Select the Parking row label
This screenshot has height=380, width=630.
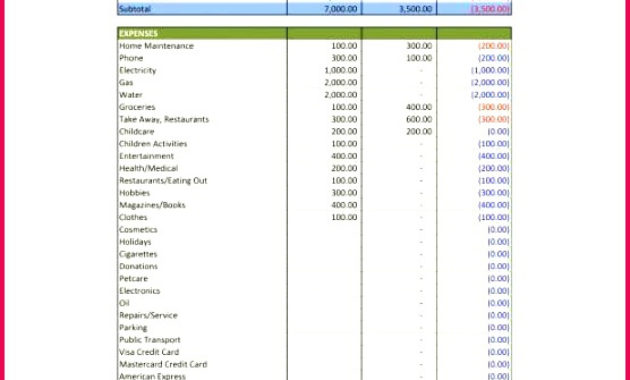click(133, 328)
